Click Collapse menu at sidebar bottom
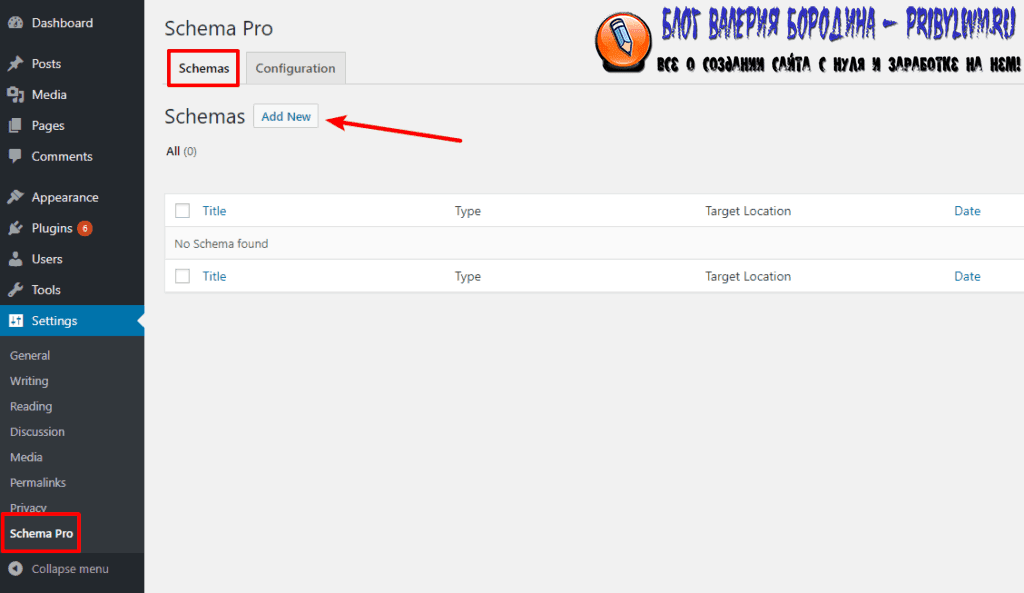The height and width of the screenshot is (593, 1024). tap(70, 569)
